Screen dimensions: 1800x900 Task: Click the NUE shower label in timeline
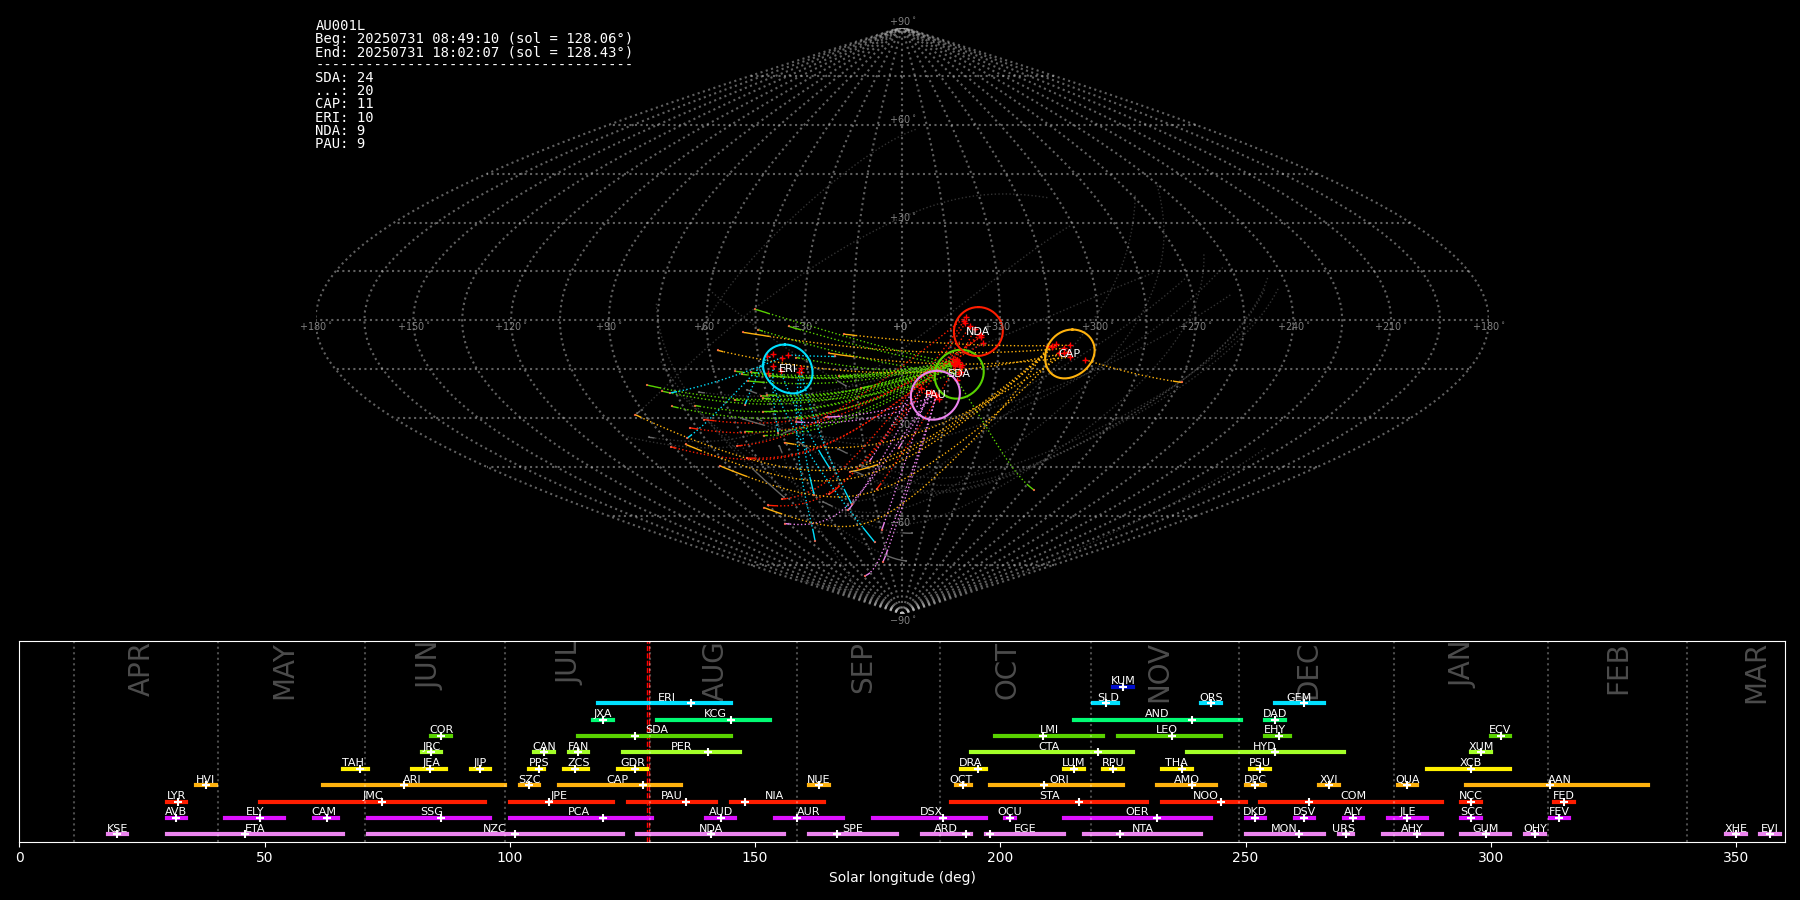tap(818, 780)
